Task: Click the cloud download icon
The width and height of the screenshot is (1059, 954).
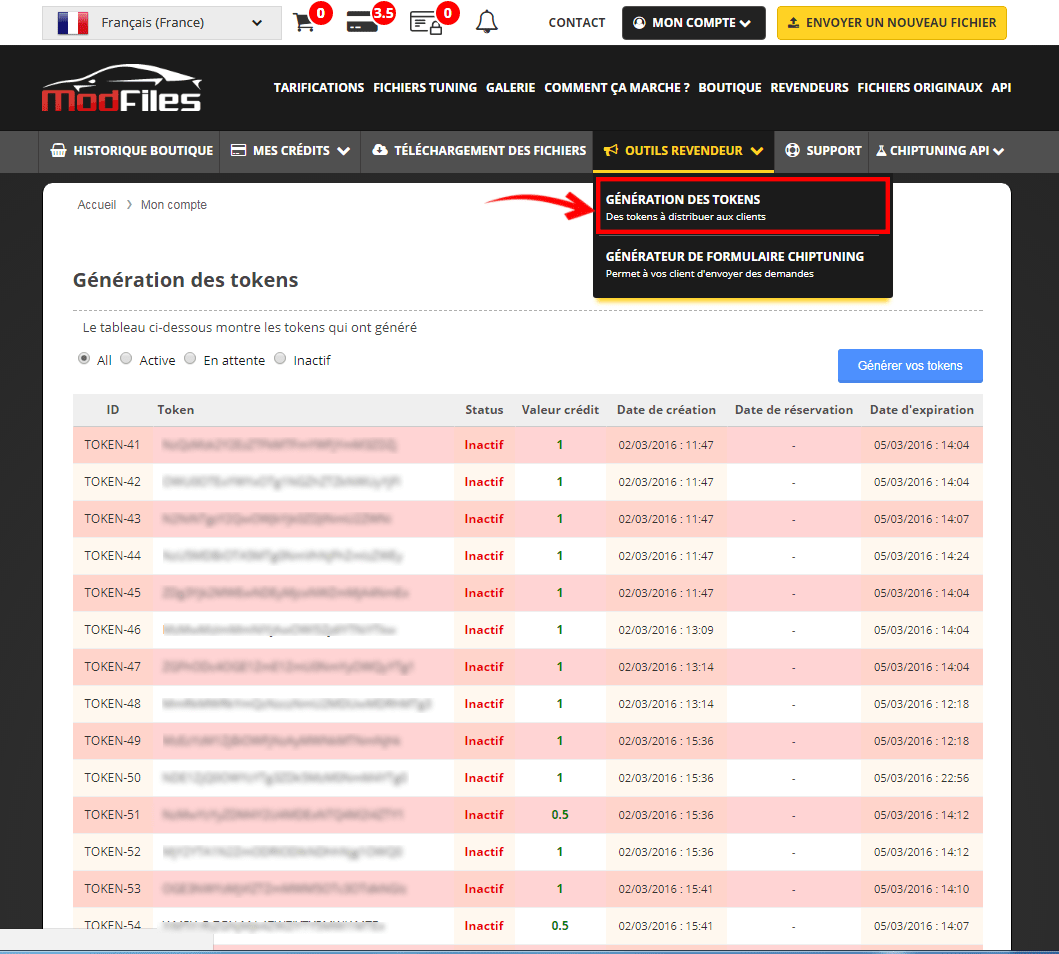Action: point(380,151)
